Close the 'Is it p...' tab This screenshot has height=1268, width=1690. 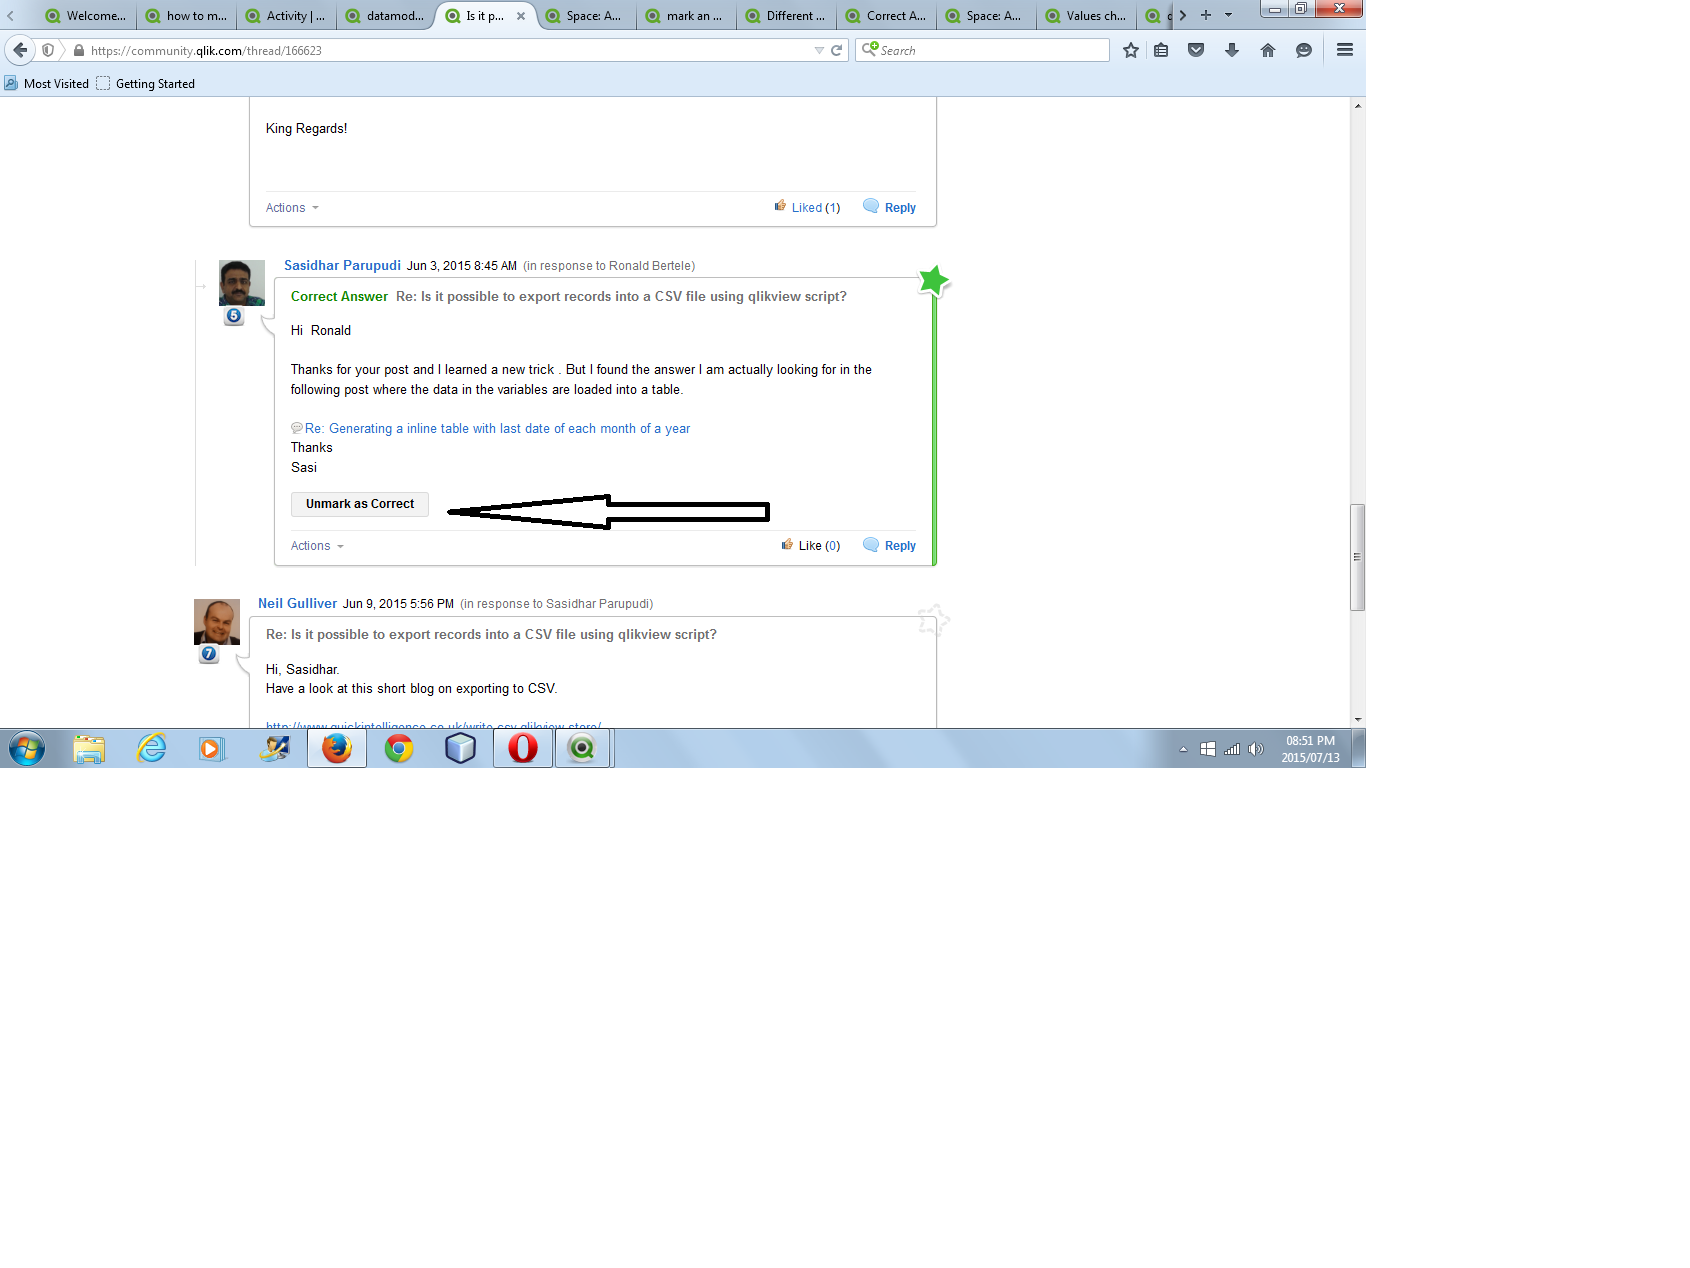(x=521, y=16)
